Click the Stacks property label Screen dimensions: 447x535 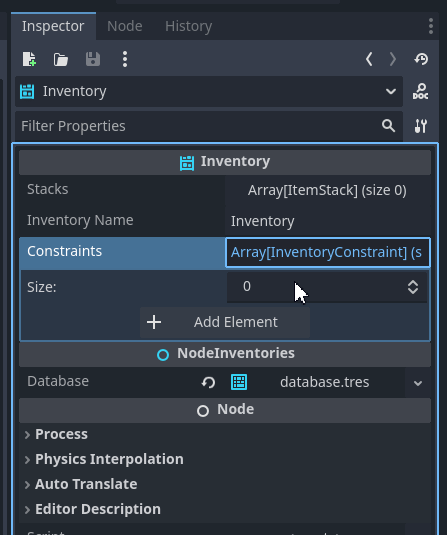[48, 189]
